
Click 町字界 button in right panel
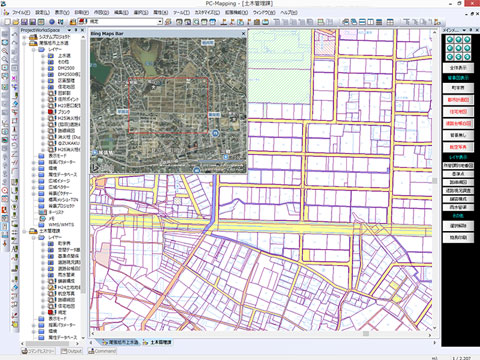click(458, 88)
